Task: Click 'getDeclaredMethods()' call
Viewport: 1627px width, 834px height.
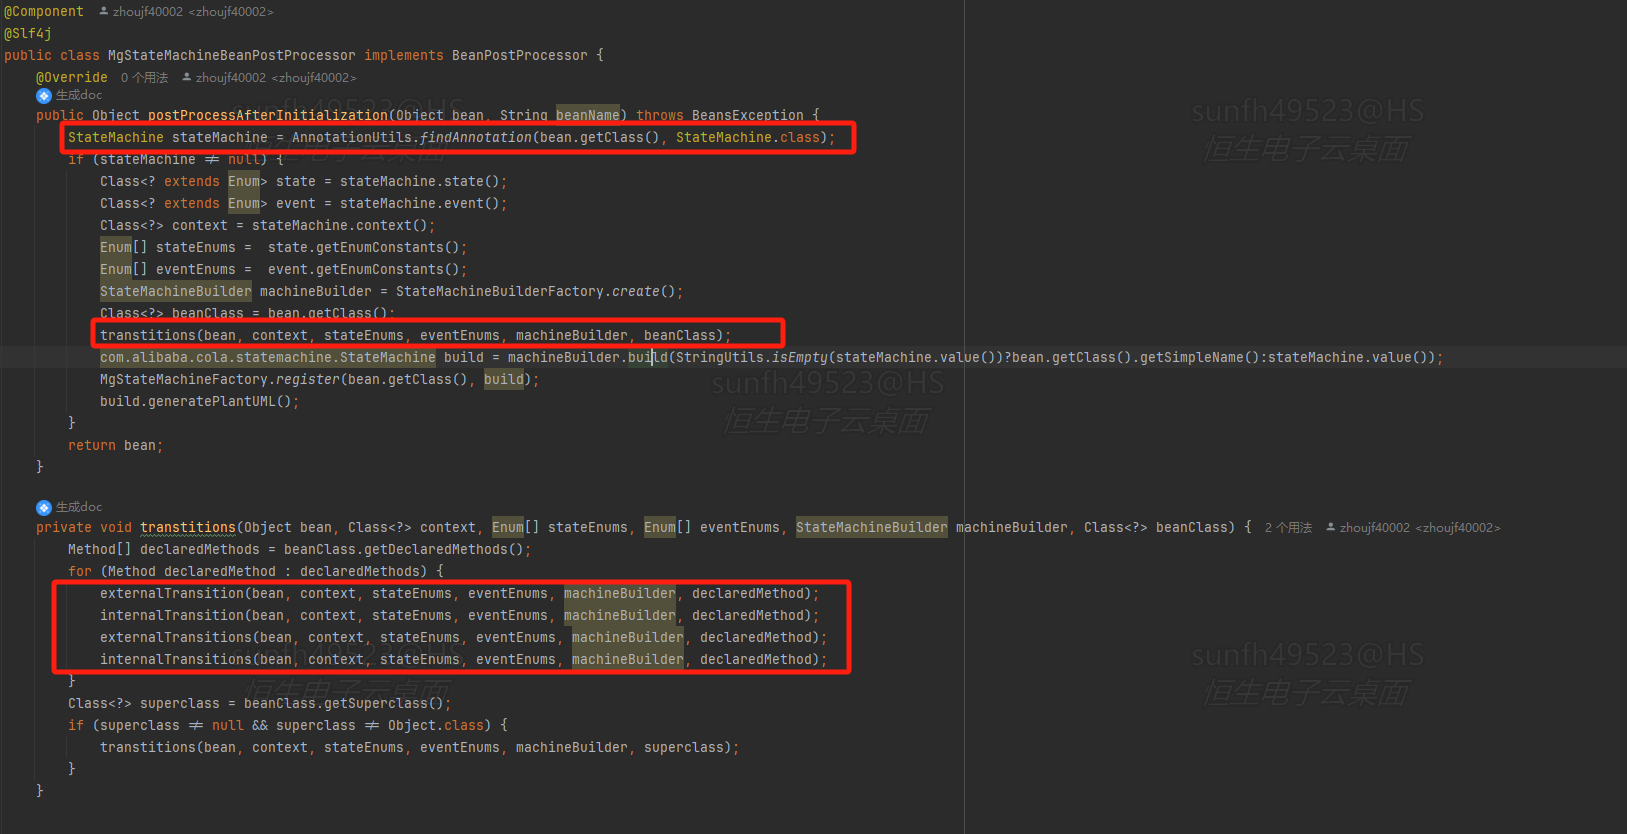Action: [440, 550]
